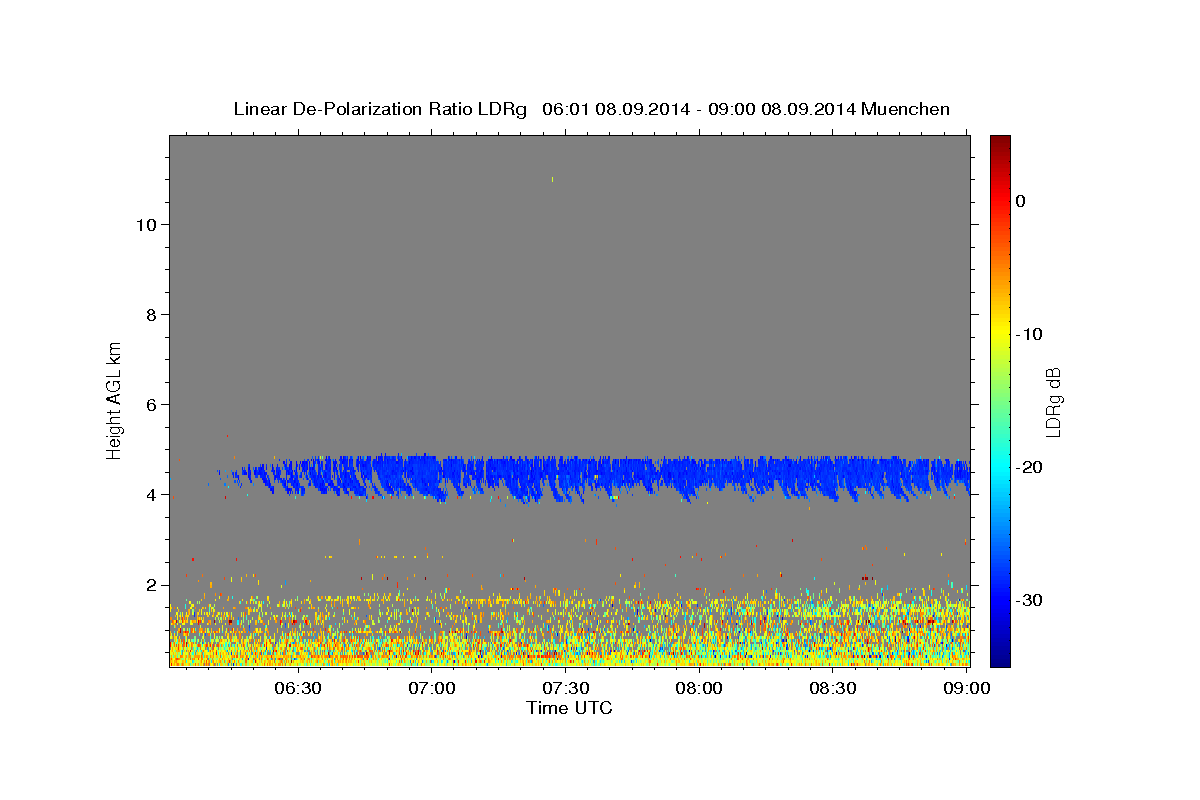Click the 09:00 time tick label
1200x800 pixels.
click(966, 688)
